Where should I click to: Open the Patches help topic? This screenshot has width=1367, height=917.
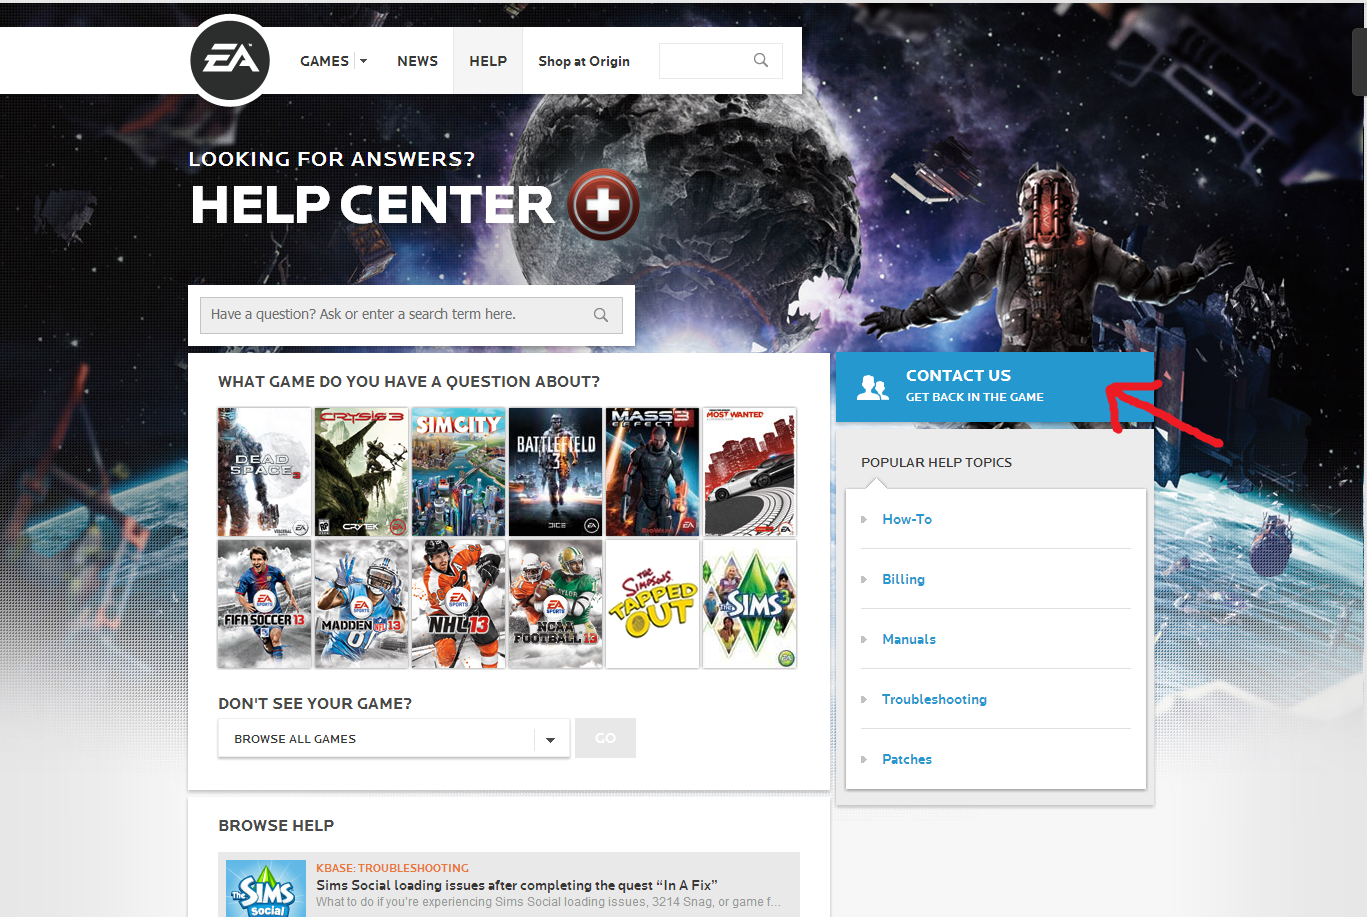[x=907, y=759]
